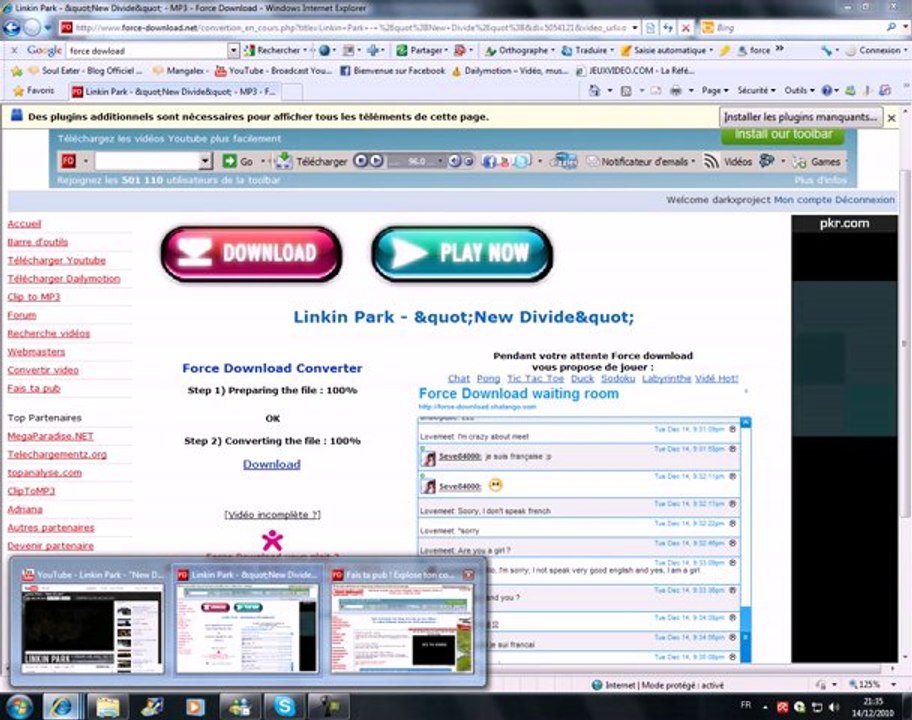Click the volume speaker tray icon
The image size is (912, 720).
pyautogui.click(x=834, y=707)
